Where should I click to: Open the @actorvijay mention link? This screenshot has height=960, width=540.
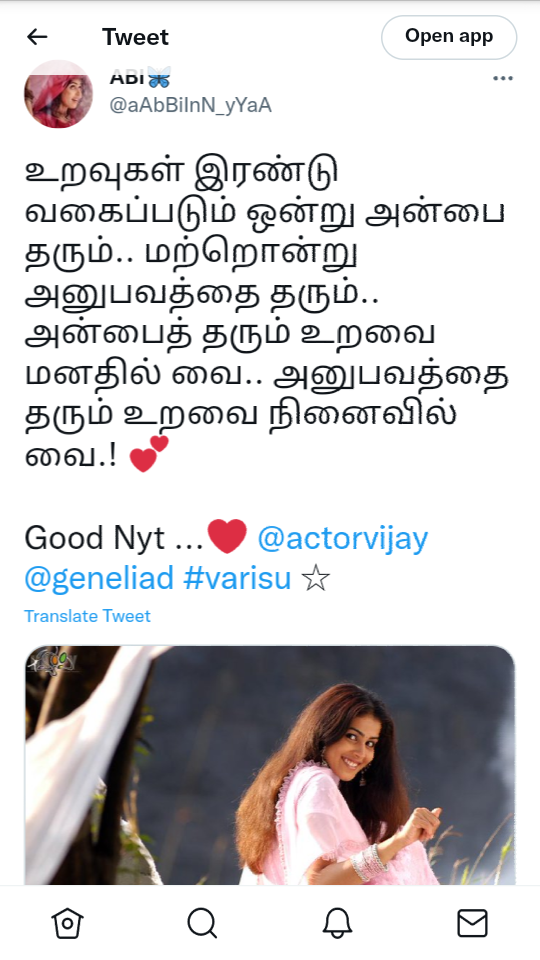coord(342,539)
